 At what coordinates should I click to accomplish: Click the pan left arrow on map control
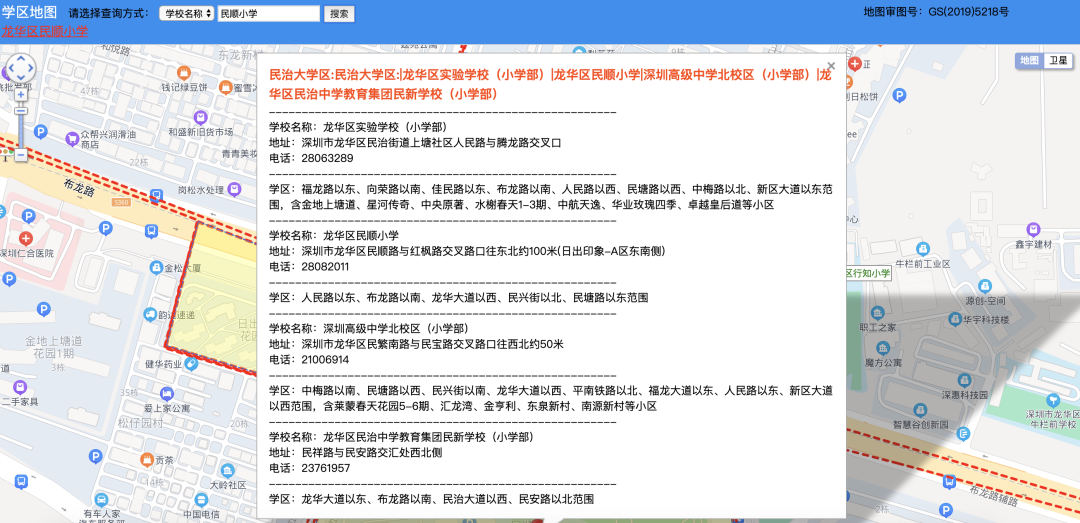pyautogui.click(x=12, y=69)
